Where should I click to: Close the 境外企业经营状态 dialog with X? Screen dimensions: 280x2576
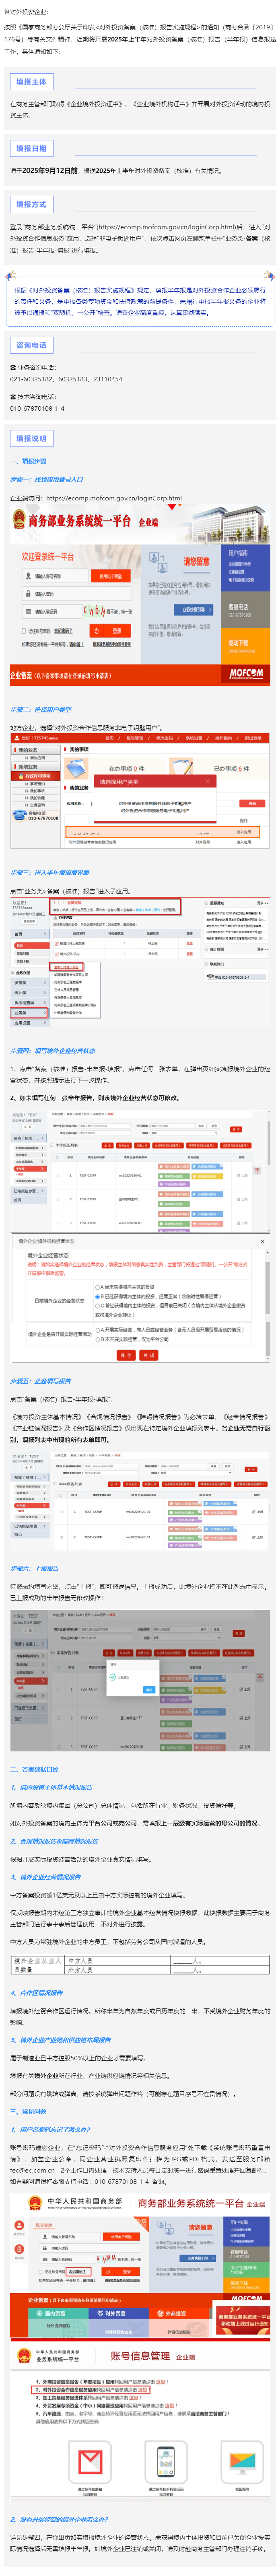pos(263,1241)
